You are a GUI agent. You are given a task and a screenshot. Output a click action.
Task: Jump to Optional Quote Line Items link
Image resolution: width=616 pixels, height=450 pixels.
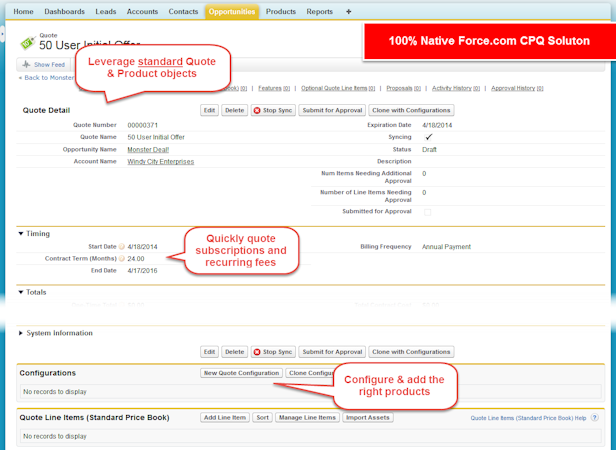tap(338, 88)
